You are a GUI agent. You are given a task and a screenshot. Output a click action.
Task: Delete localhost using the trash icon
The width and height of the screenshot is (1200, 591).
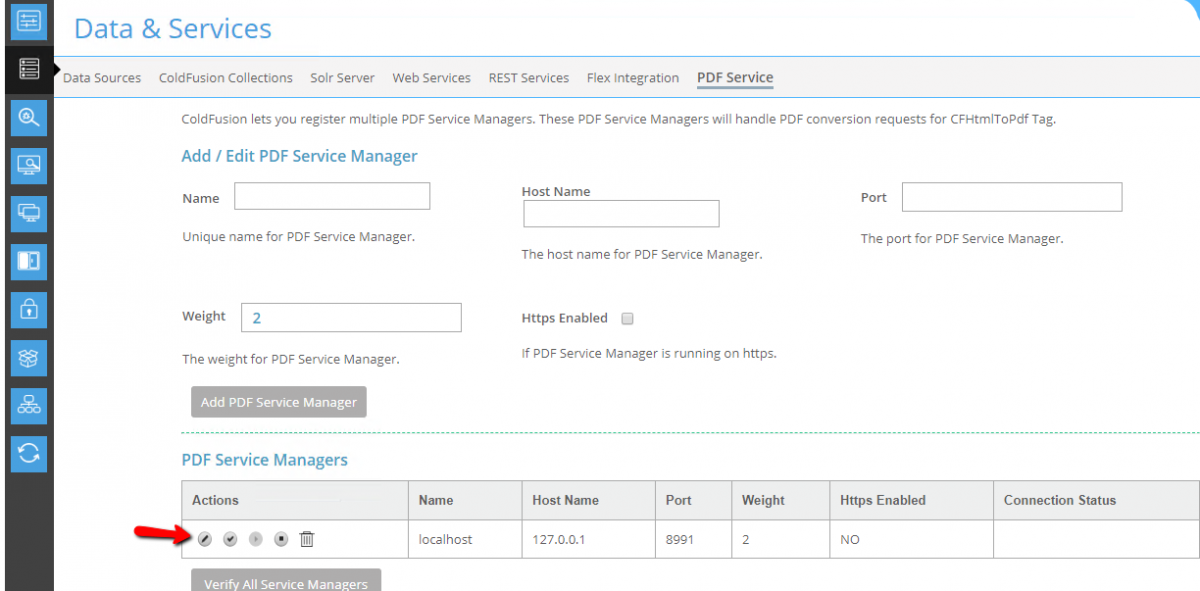pos(307,539)
